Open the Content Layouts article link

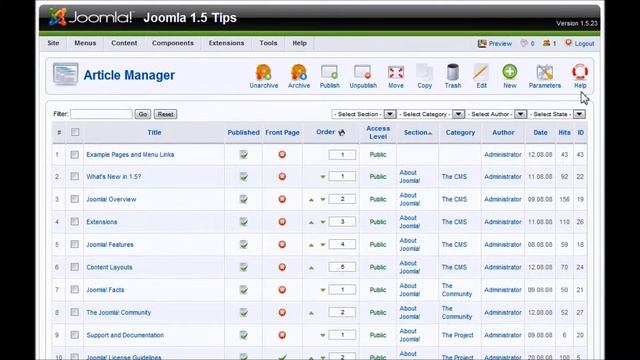(109, 267)
